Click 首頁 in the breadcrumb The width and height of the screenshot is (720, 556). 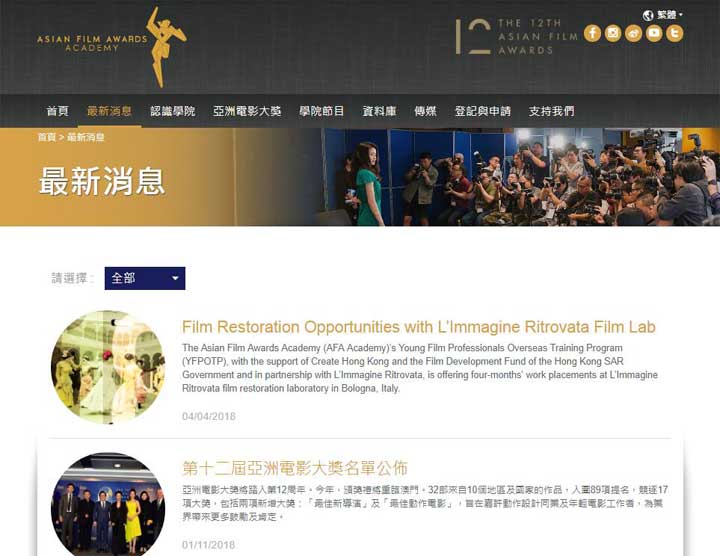click(47, 137)
